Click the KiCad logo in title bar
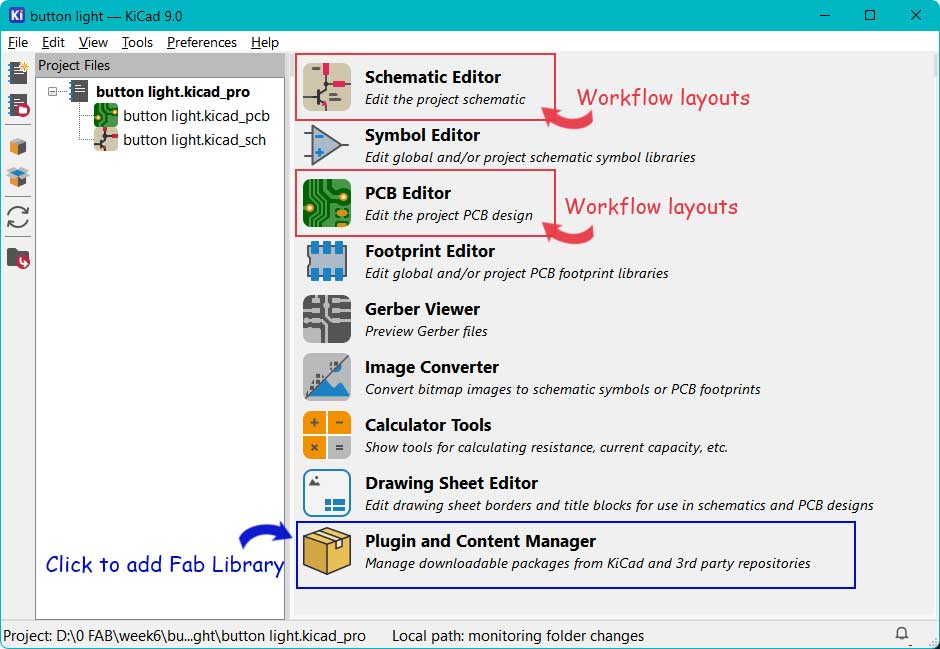Image resolution: width=940 pixels, height=649 pixels. tap(16, 15)
